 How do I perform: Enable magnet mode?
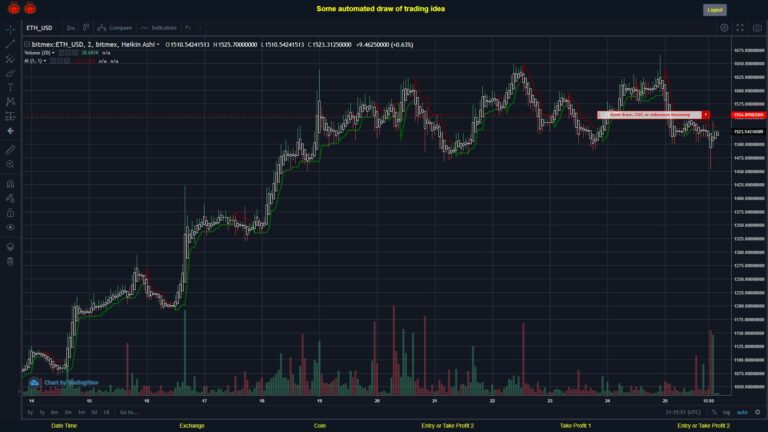(x=10, y=184)
